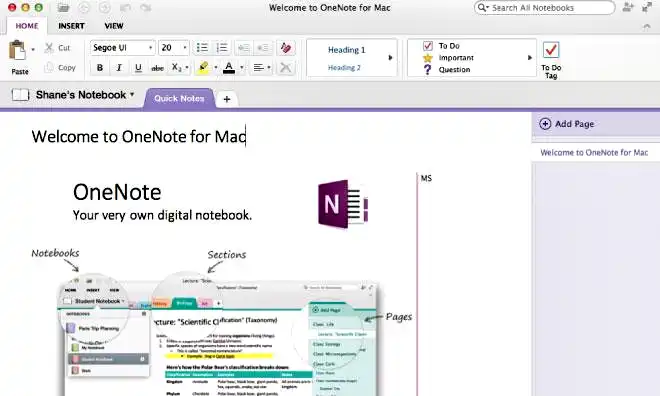Viewport: 660px width, 396px height.
Task: Click the Search All Notebooks field
Action: (544, 8)
